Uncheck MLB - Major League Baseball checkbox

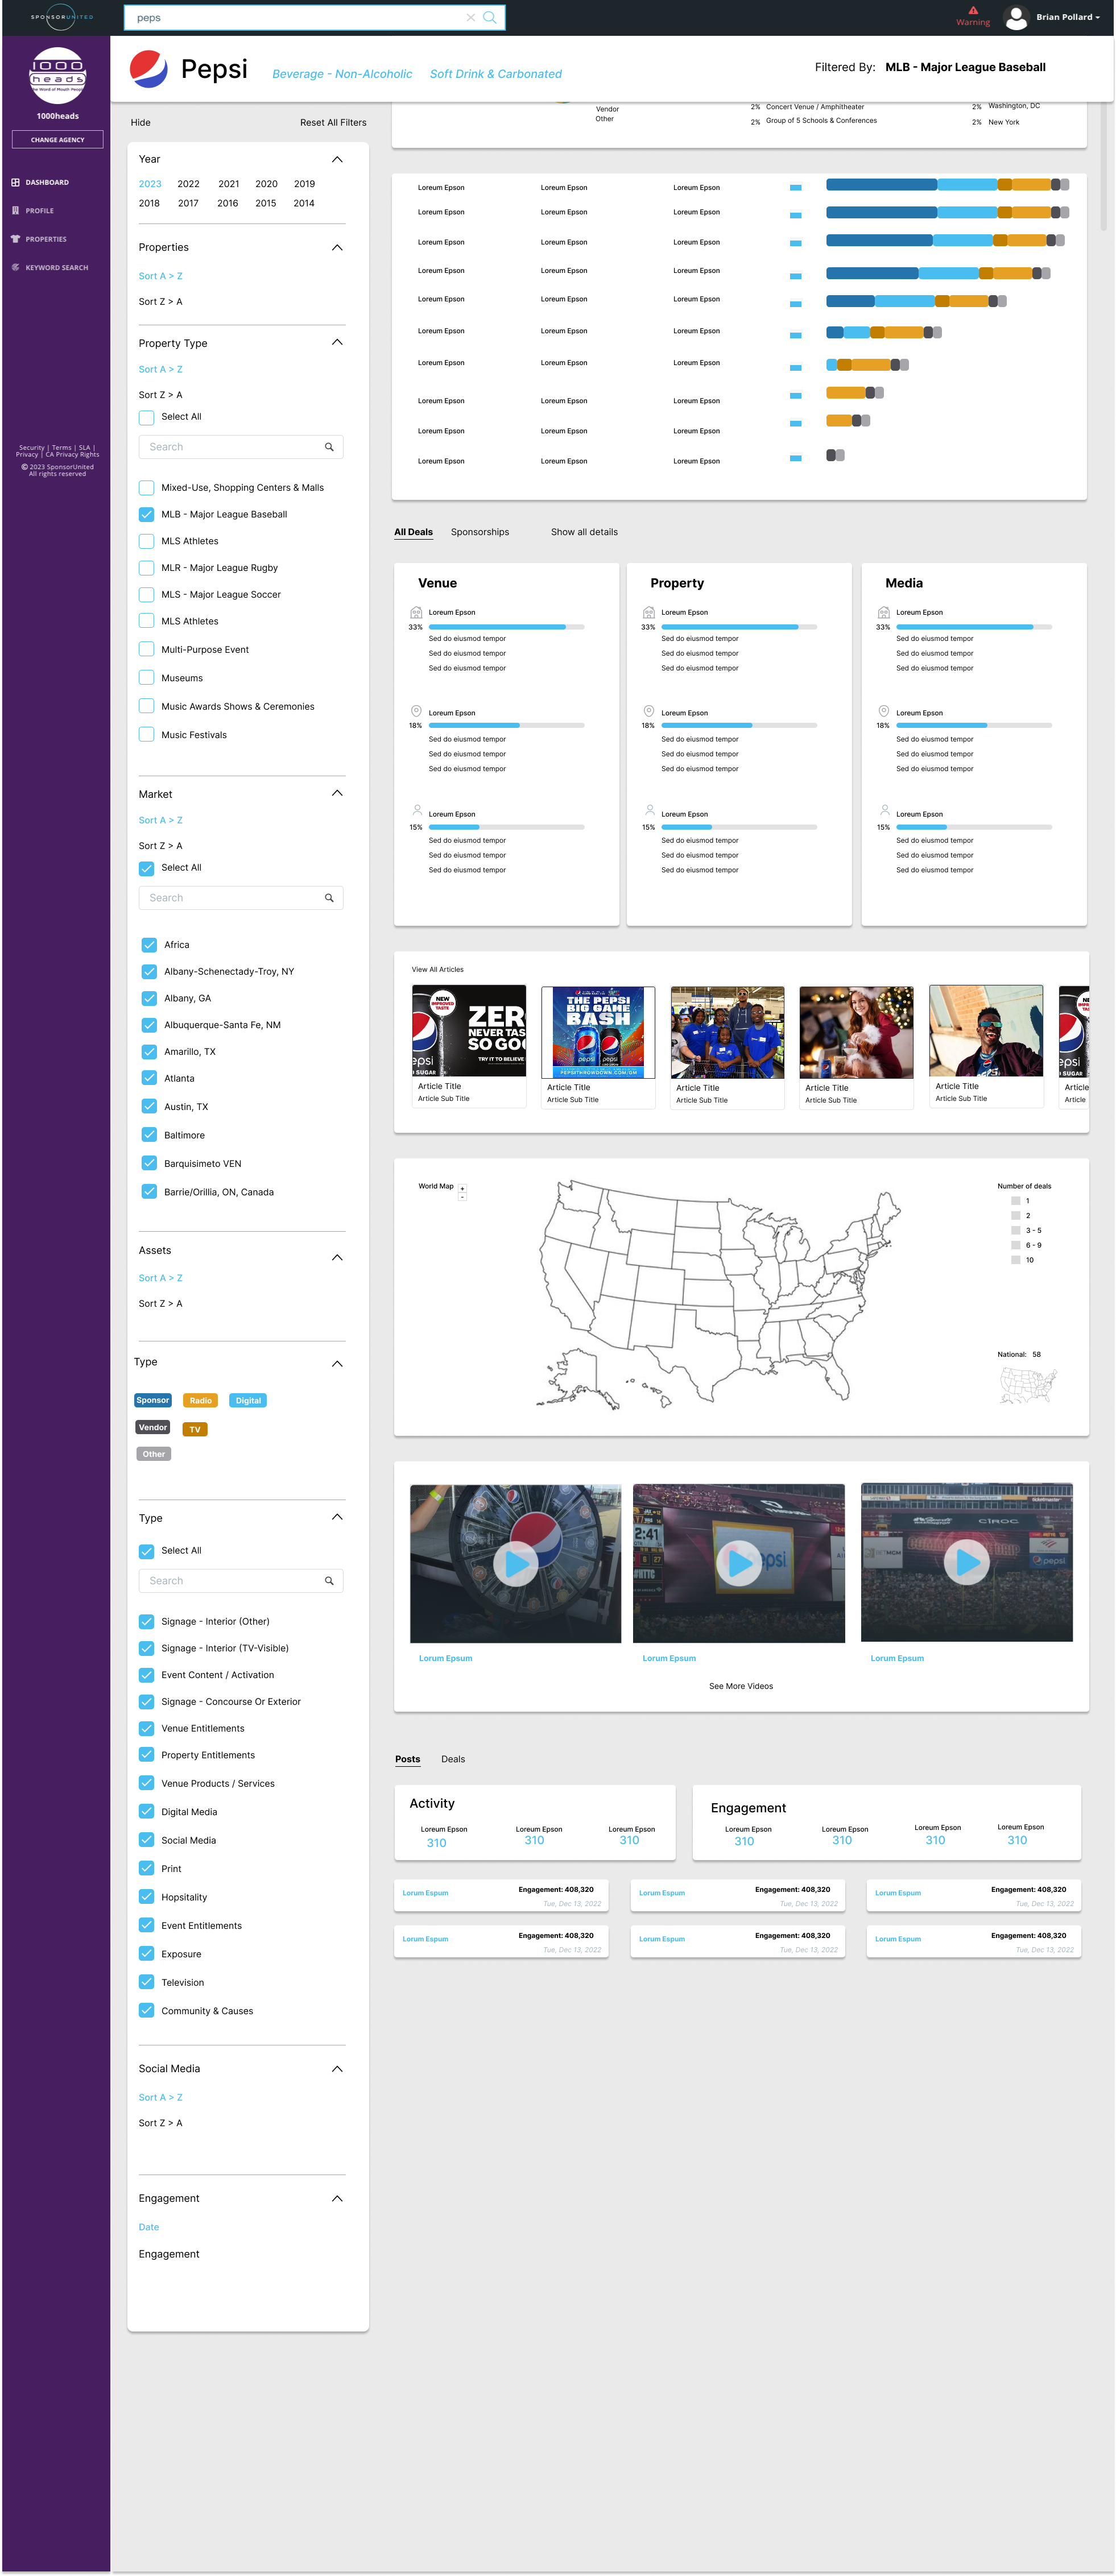coord(147,514)
